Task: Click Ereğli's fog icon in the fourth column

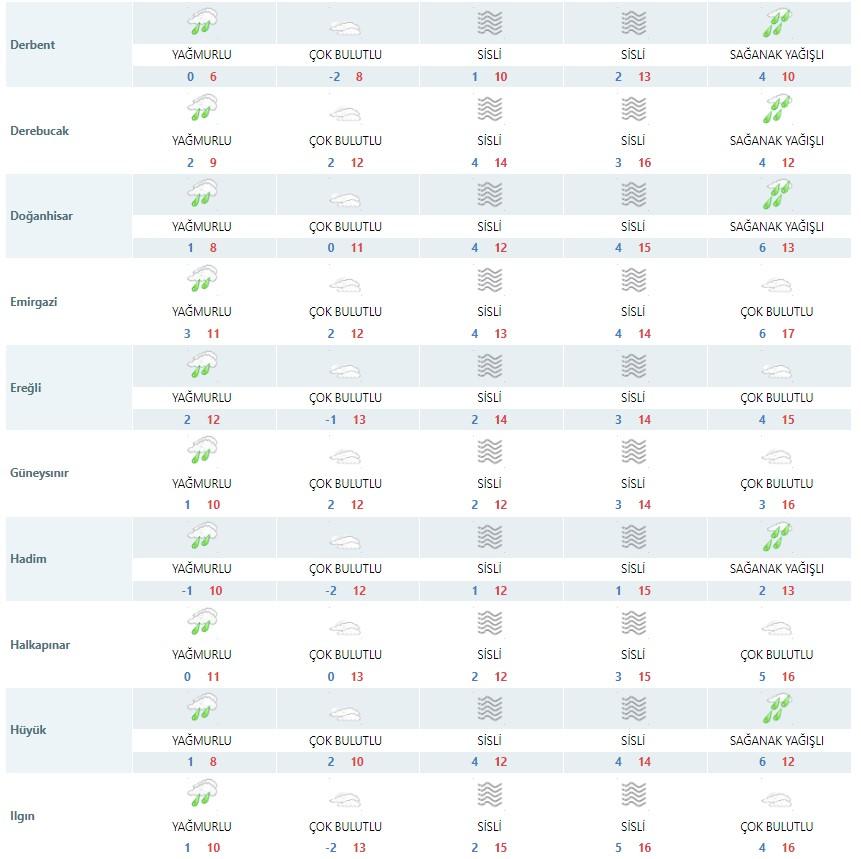Action: click(x=633, y=366)
